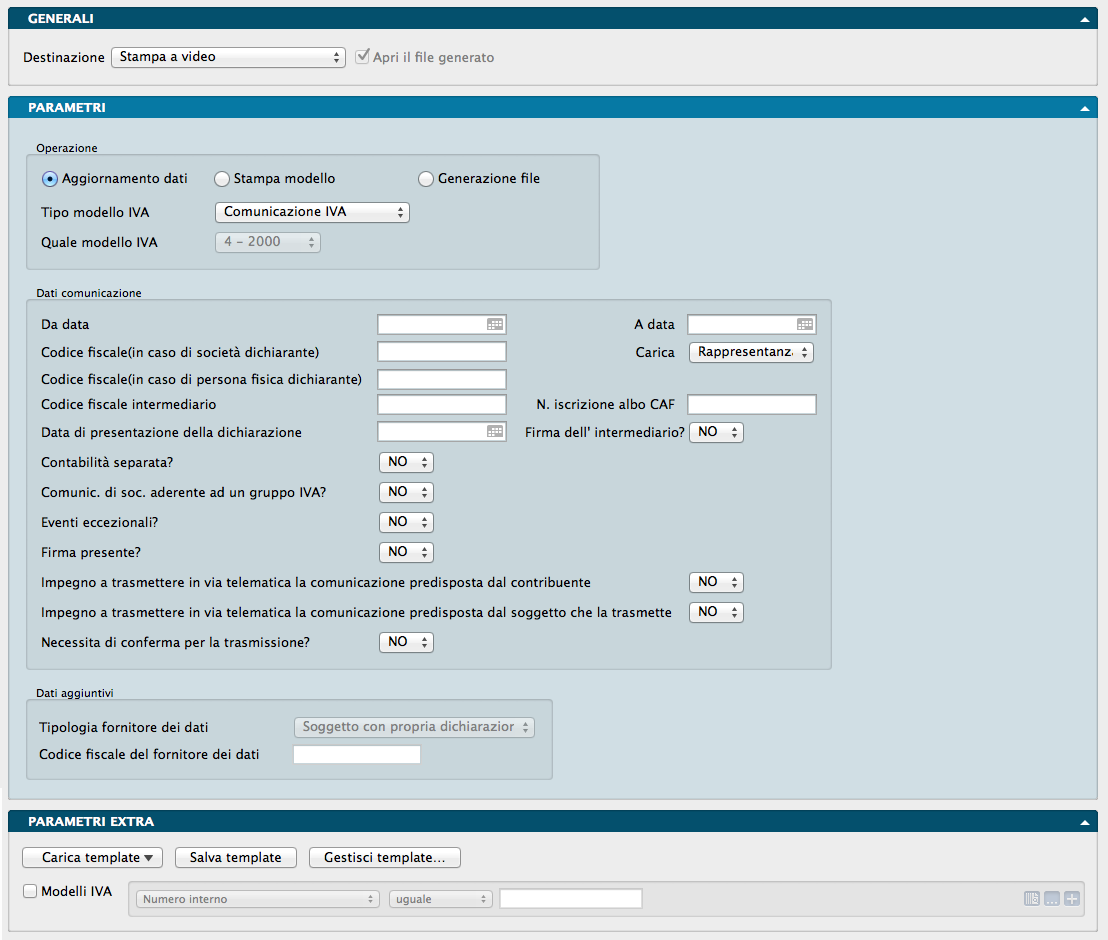Open the Carica dropdown

click(751, 352)
